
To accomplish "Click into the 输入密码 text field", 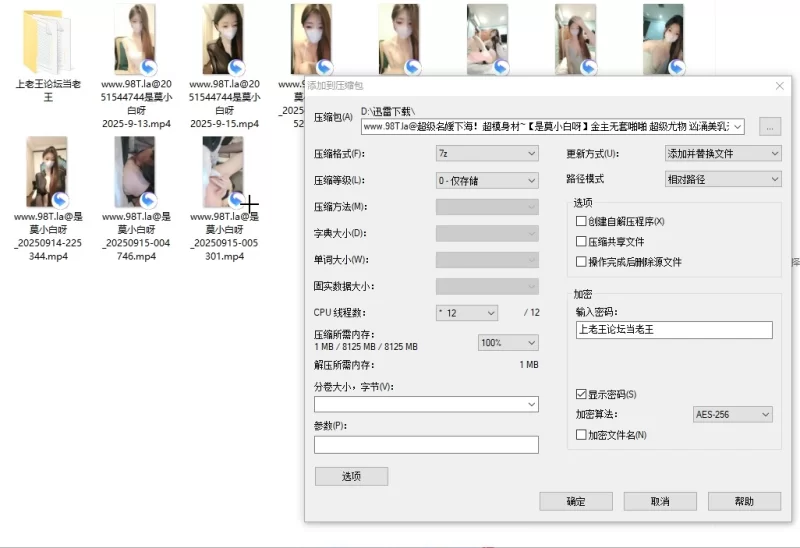I will coord(674,329).
